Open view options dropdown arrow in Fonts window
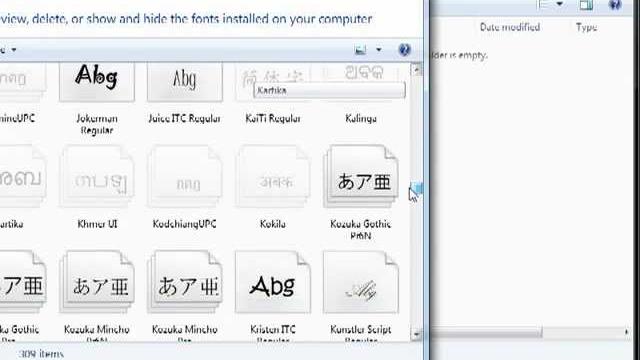Screen dimensions: 640x360 click(379, 50)
